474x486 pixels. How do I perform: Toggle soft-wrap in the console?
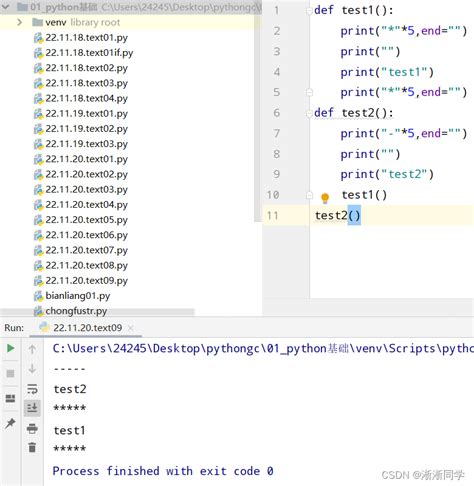32,389
